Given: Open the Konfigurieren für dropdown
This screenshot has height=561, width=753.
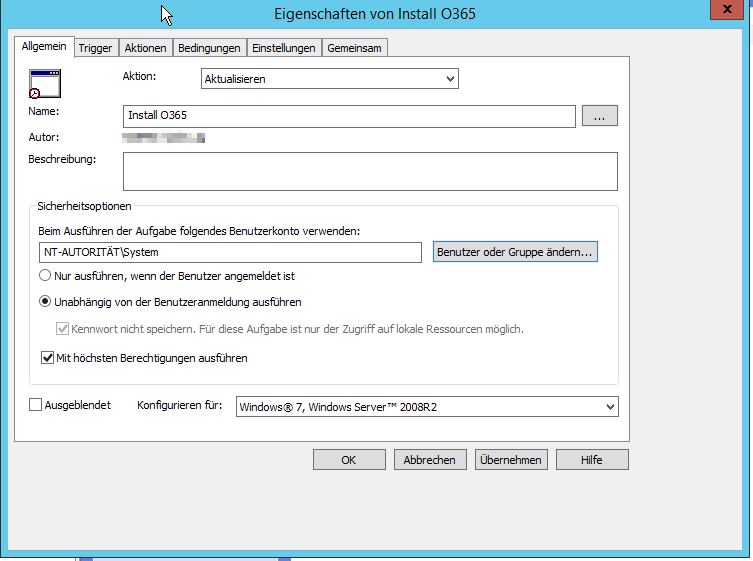Looking at the screenshot, I should [x=427, y=407].
